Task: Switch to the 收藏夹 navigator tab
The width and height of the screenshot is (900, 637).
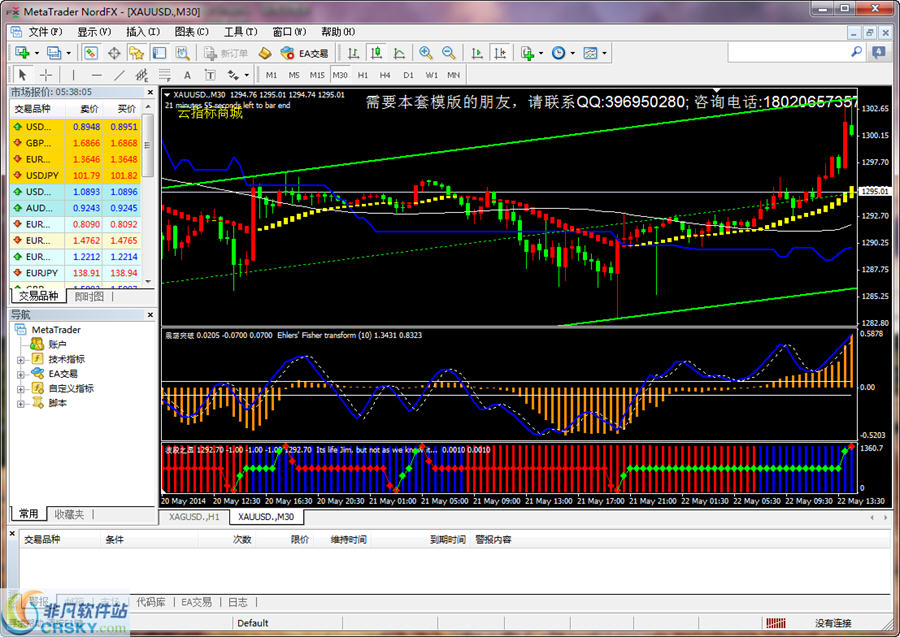Action: pyautogui.click(x=69, y=514)
